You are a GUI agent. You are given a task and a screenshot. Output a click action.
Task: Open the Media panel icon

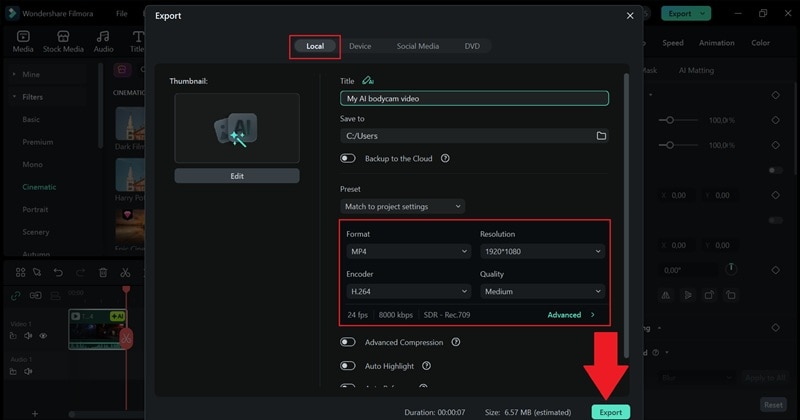[x=23, y=41]
